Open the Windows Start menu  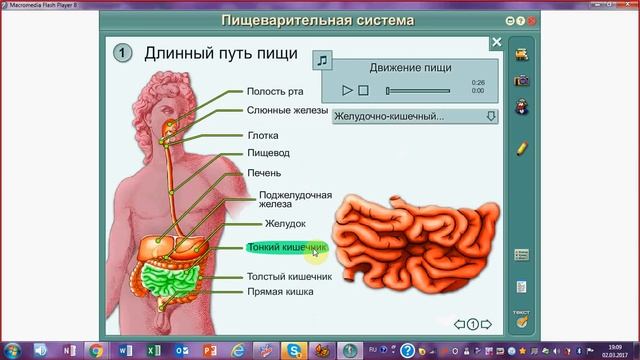(x=12, y=351)
